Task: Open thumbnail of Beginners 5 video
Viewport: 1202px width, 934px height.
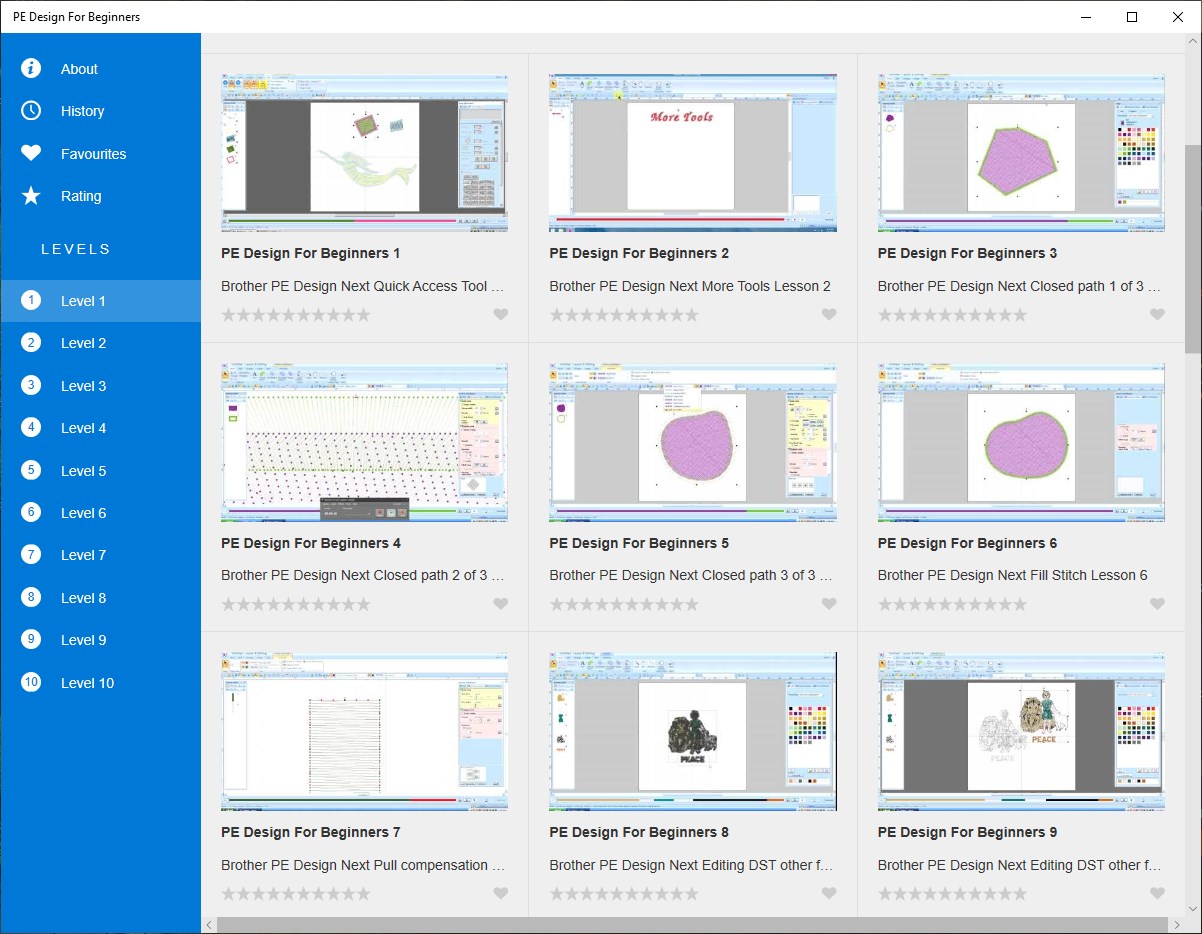Action: tap(693, 442)
